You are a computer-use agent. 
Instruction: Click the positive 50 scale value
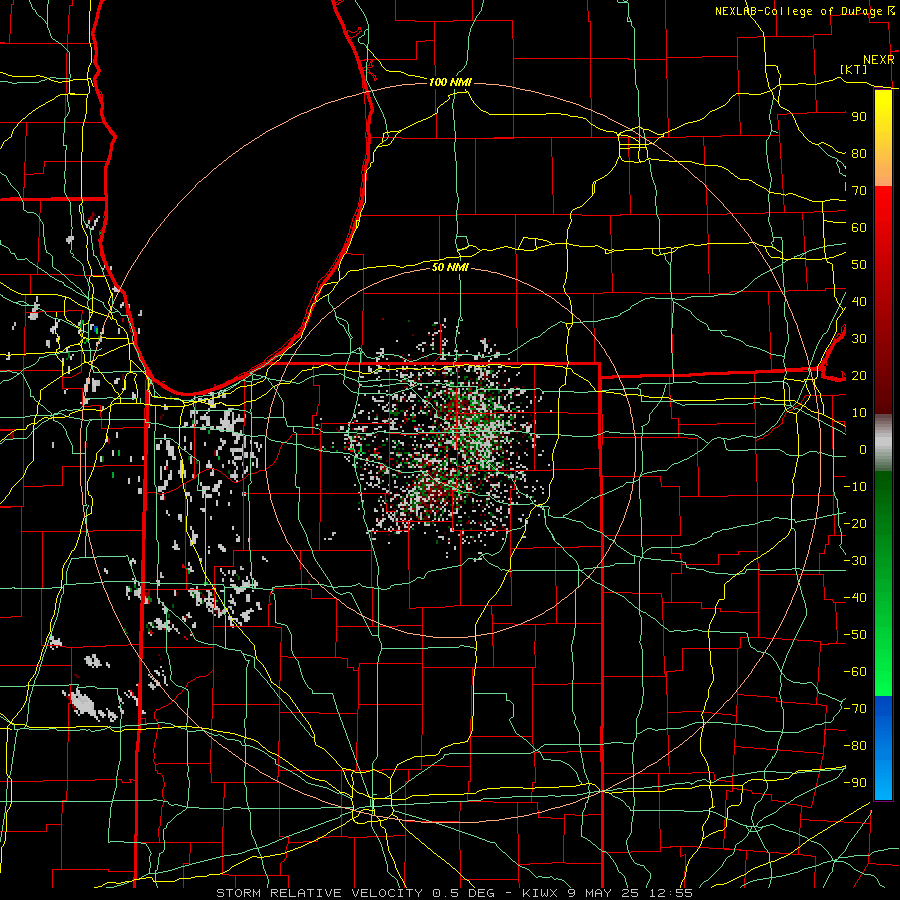[x=859, y=265]
